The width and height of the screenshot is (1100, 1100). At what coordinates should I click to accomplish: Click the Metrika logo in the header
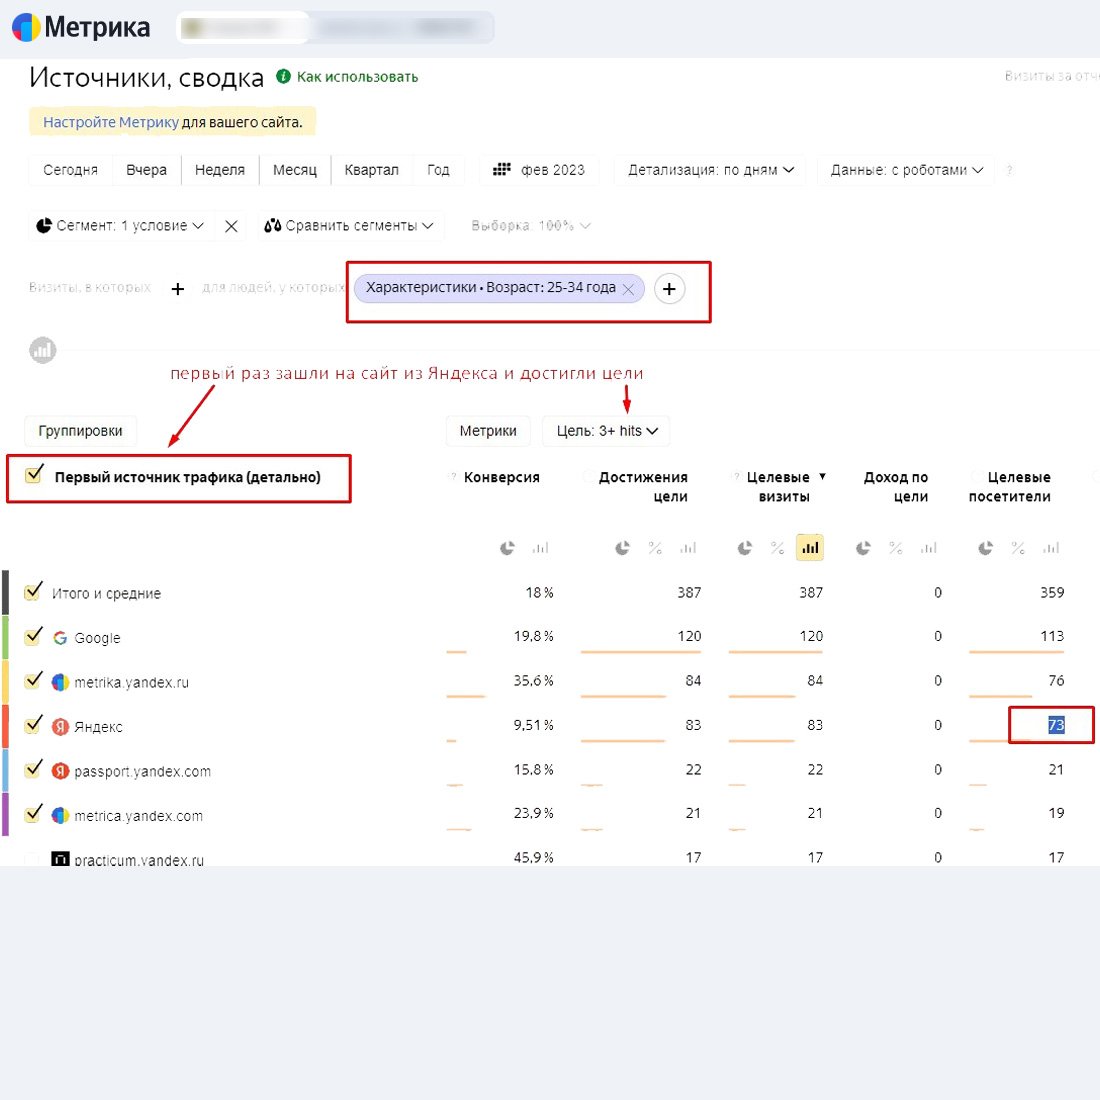click(81, 27)
